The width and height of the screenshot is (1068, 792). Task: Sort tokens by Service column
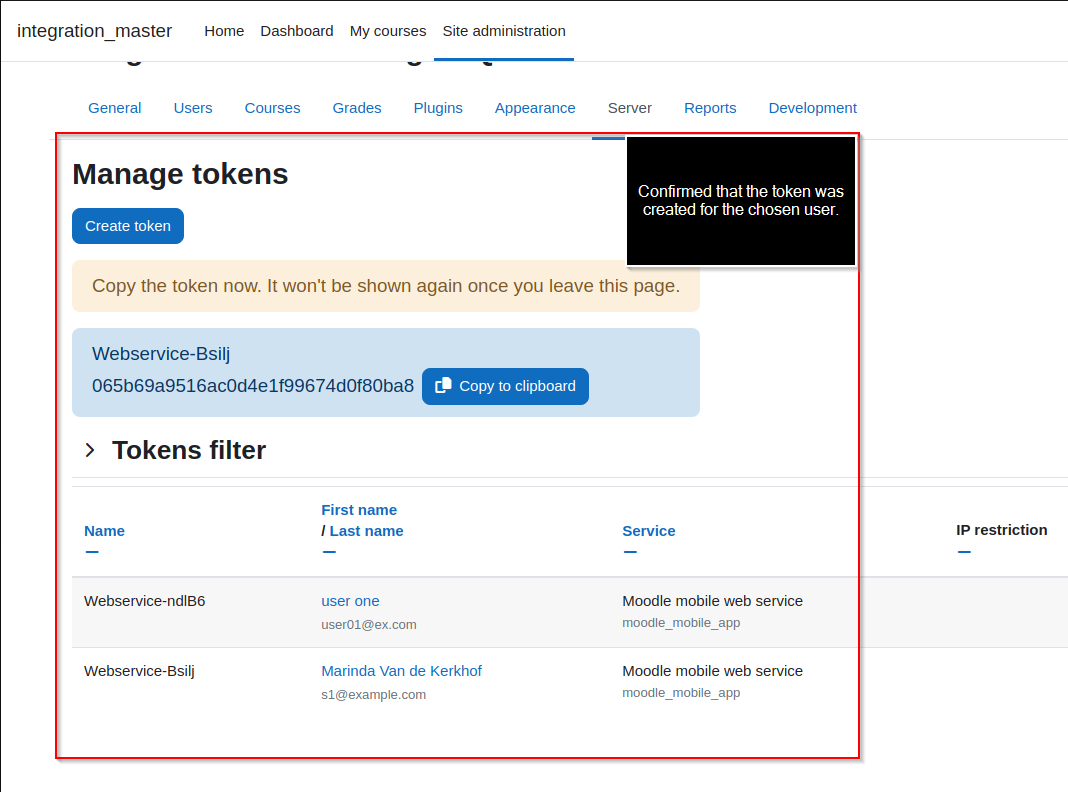[x=648, y=531]
